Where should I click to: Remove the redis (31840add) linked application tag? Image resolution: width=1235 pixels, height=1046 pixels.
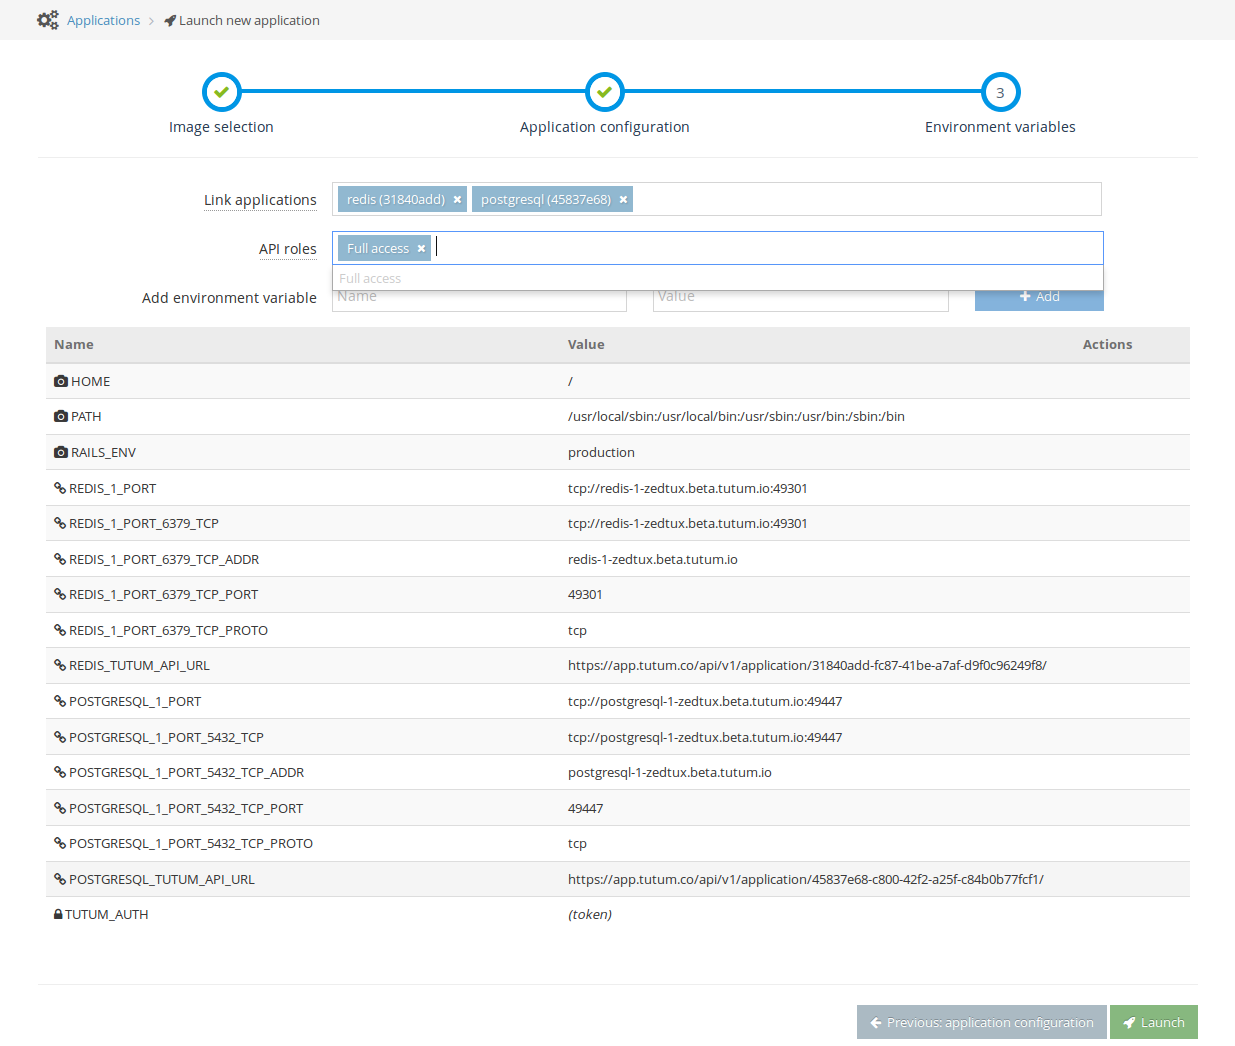457,200
